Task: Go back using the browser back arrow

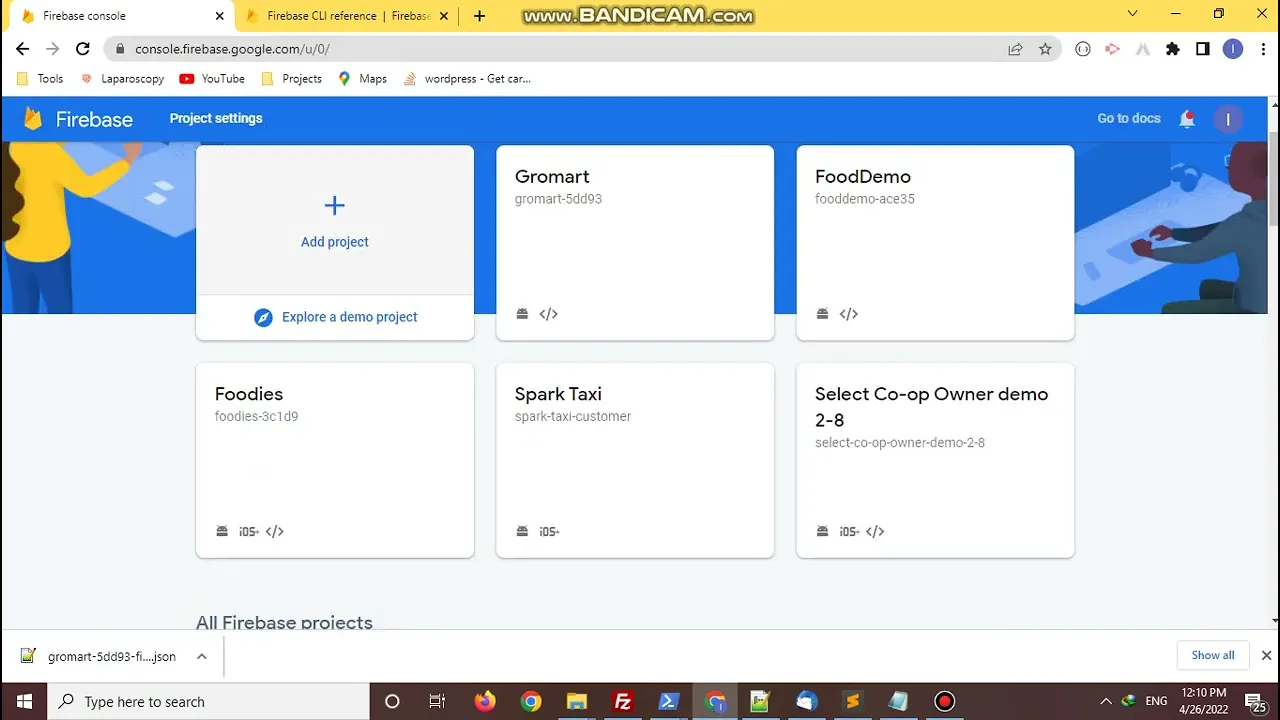Action: [x=23, y=49]
